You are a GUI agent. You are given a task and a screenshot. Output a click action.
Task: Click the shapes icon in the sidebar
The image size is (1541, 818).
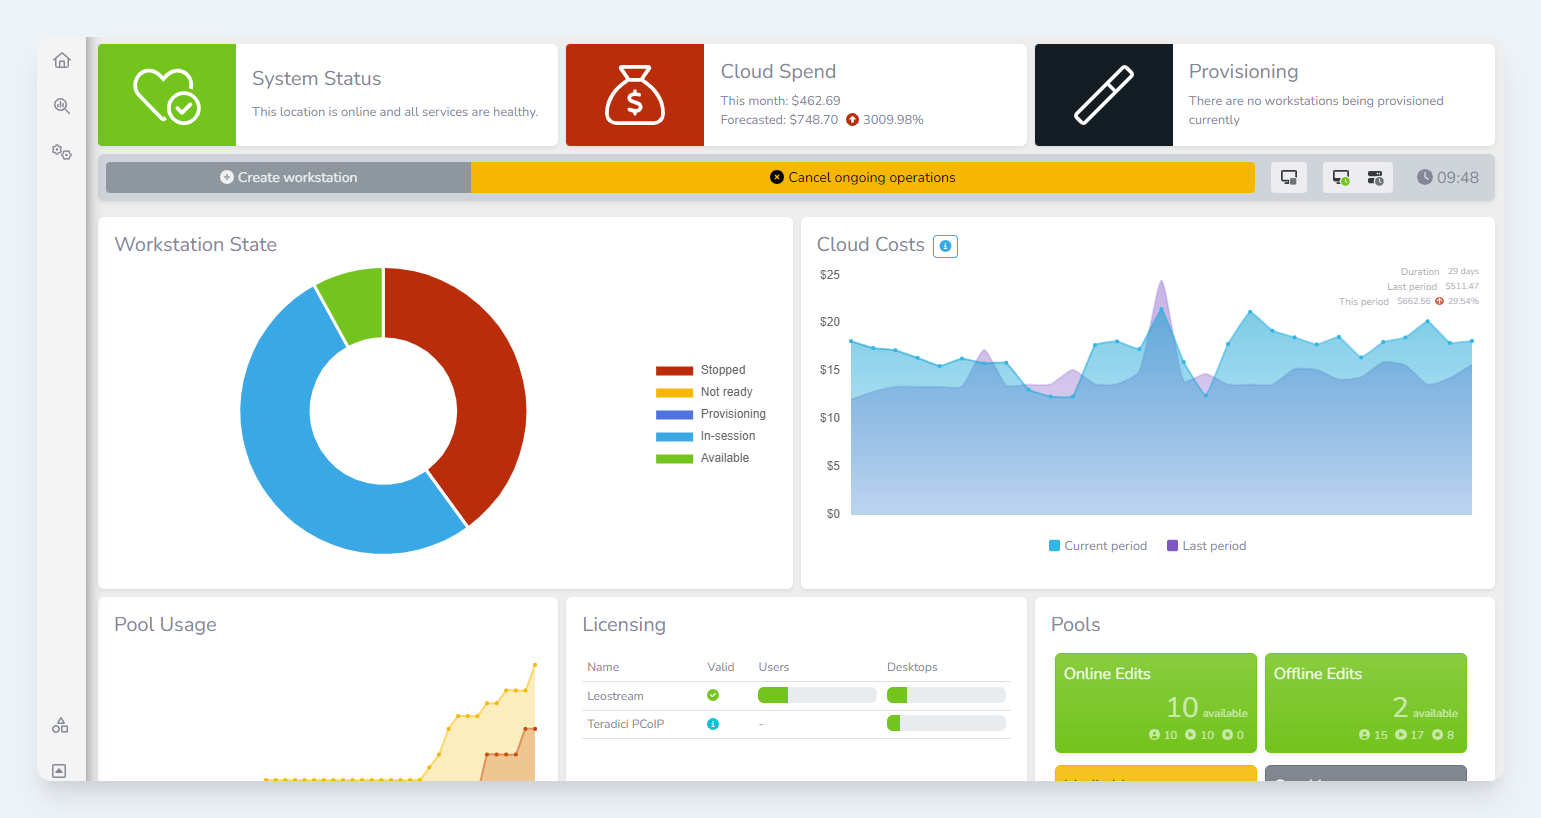click(60, 725)
